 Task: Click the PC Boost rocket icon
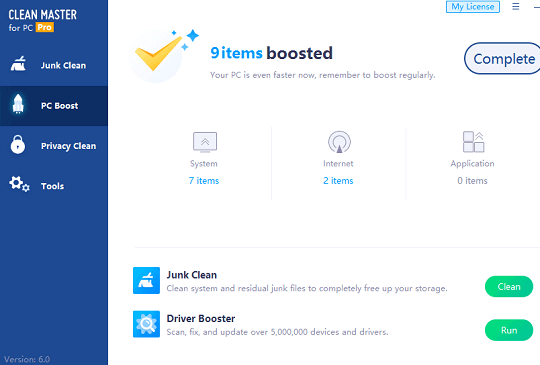[18, 104]
